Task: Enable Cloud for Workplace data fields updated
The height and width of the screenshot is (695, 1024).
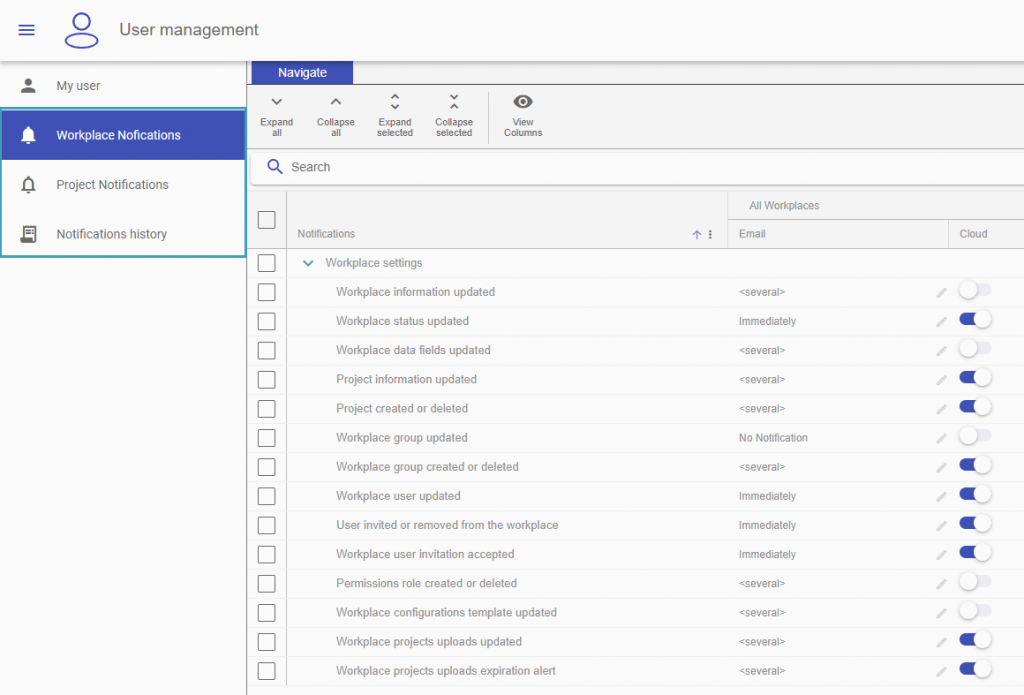Action: 975,348
